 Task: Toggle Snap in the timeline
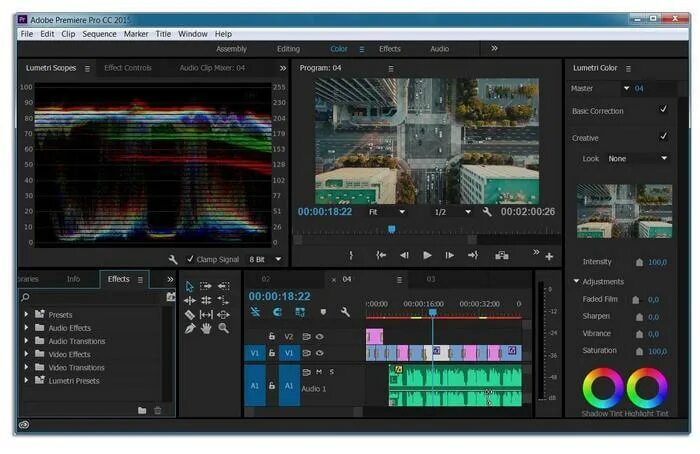click(277, 312)
